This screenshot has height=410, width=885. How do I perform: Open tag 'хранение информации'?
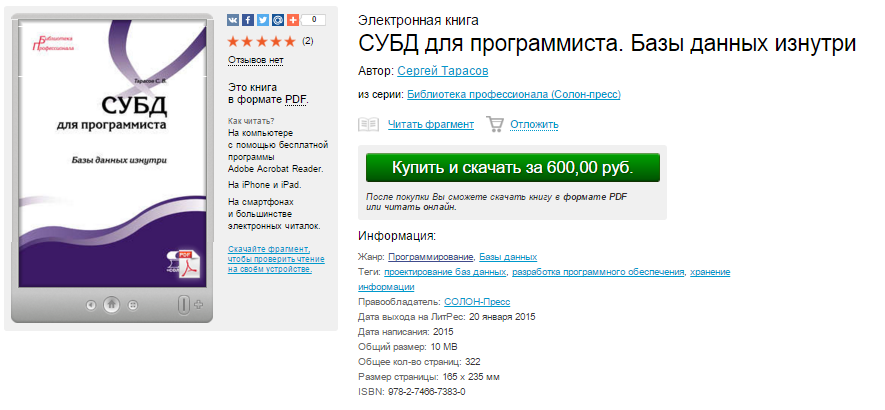point(710,272)
